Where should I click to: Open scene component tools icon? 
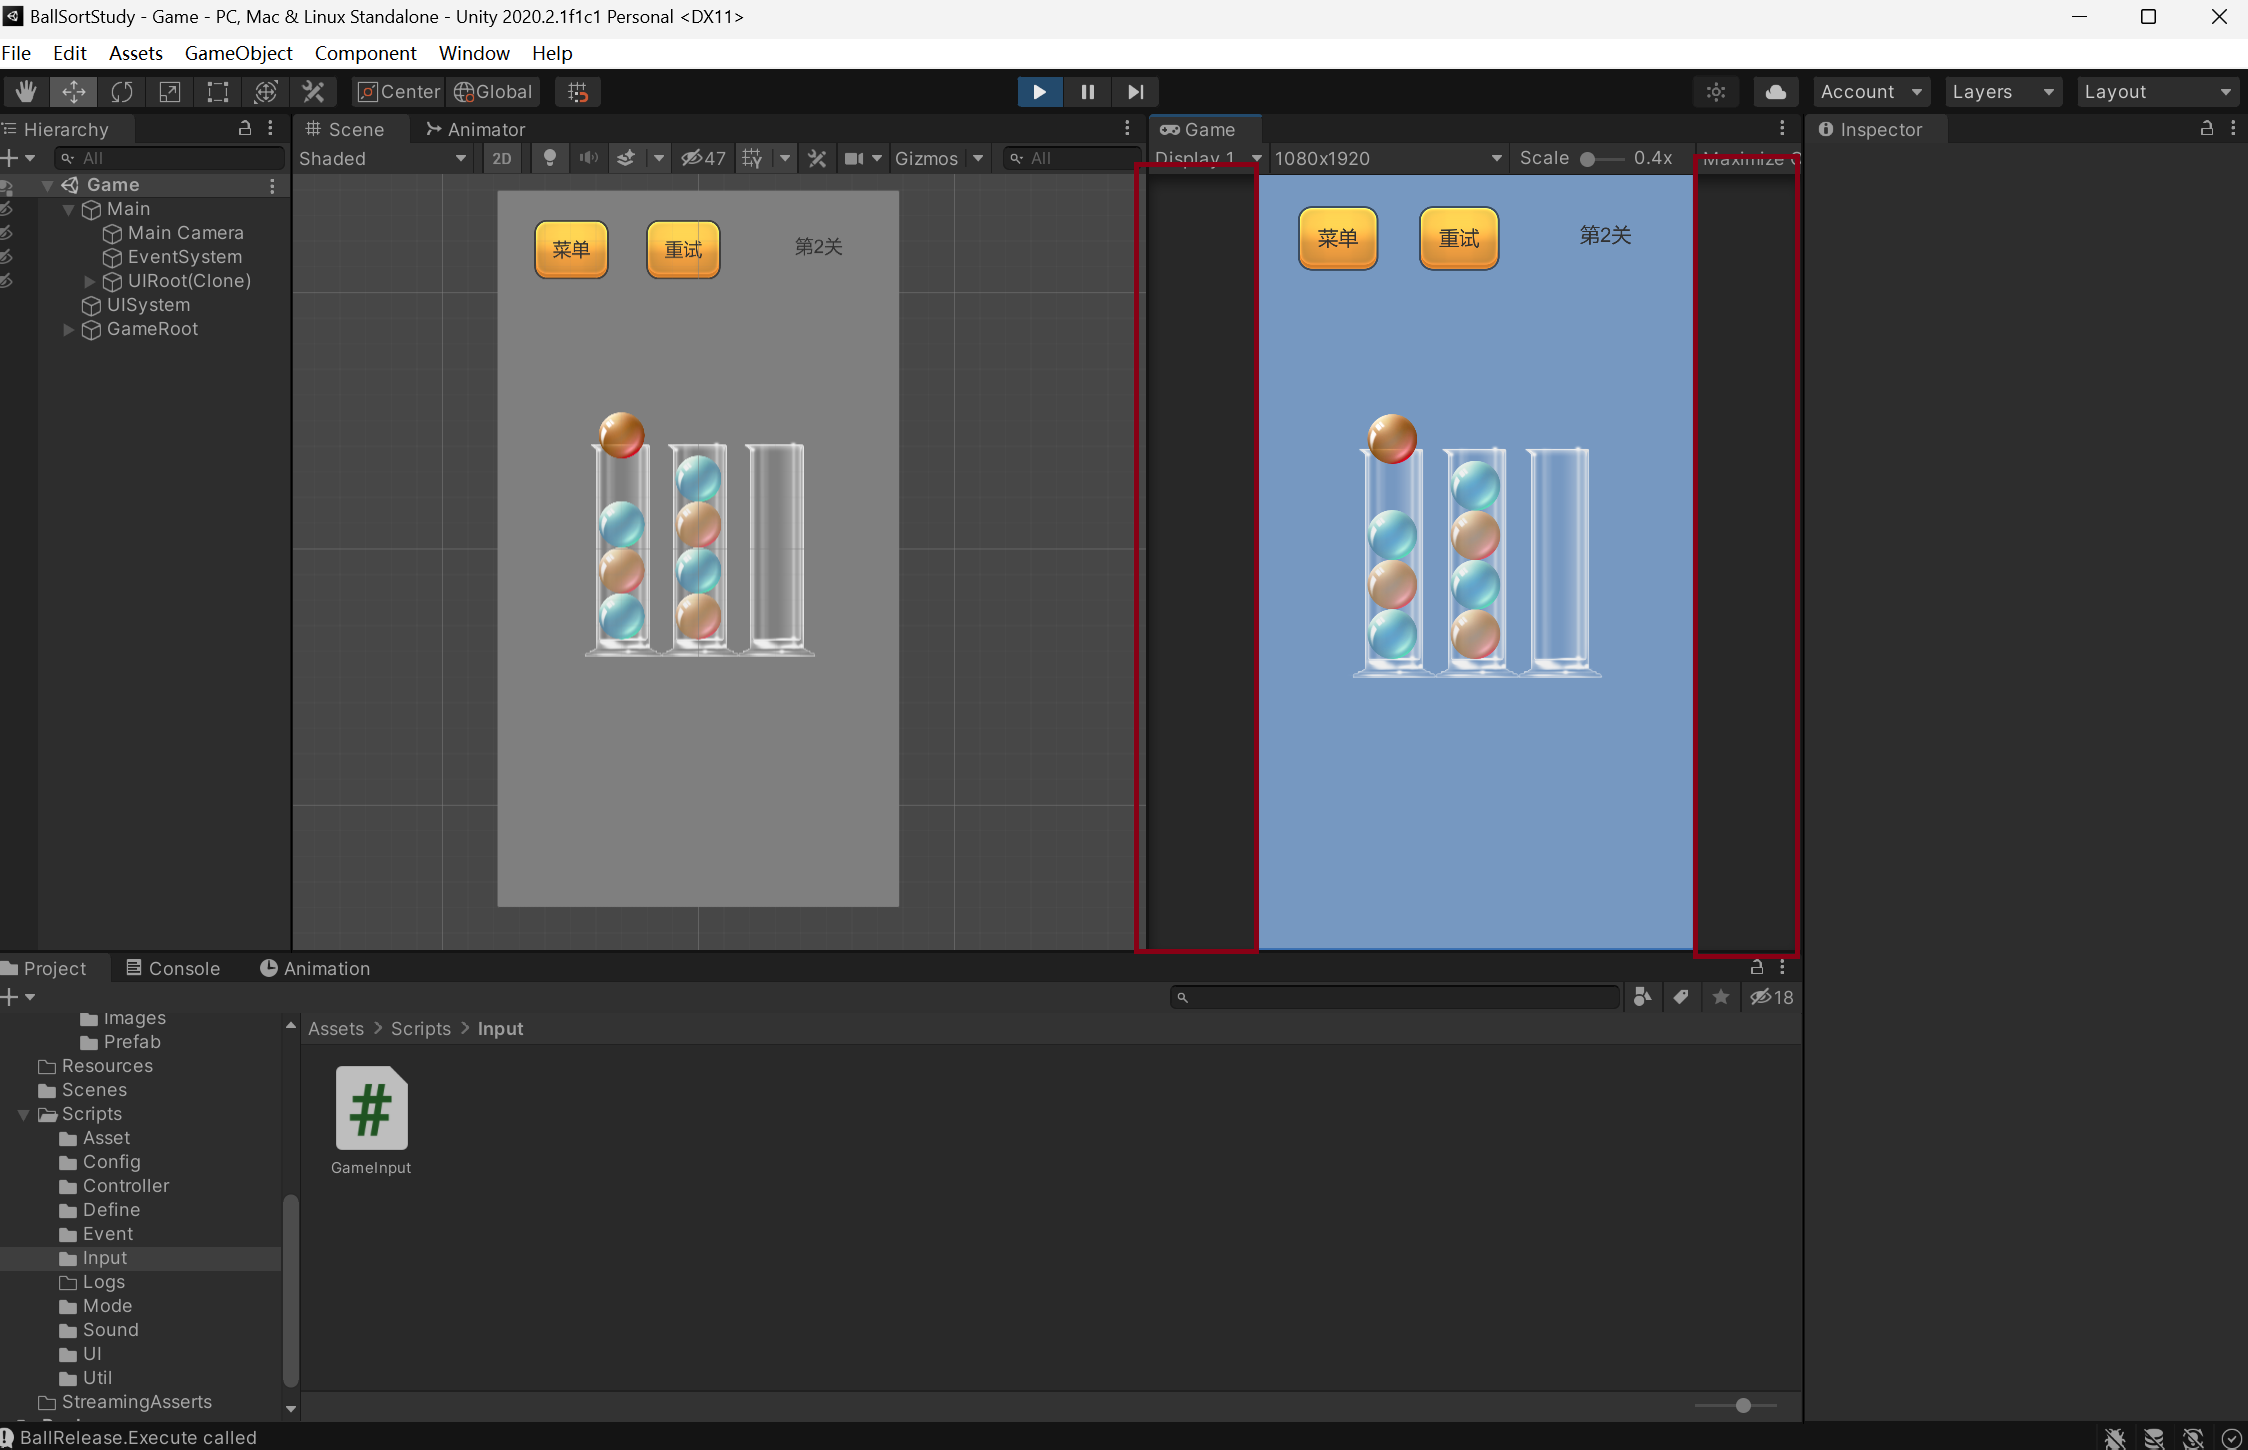(817, 158)
